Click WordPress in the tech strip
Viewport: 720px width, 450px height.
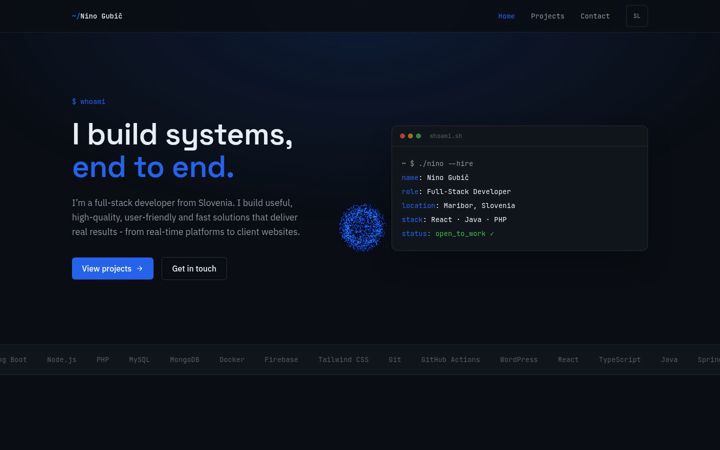point(518,360)
